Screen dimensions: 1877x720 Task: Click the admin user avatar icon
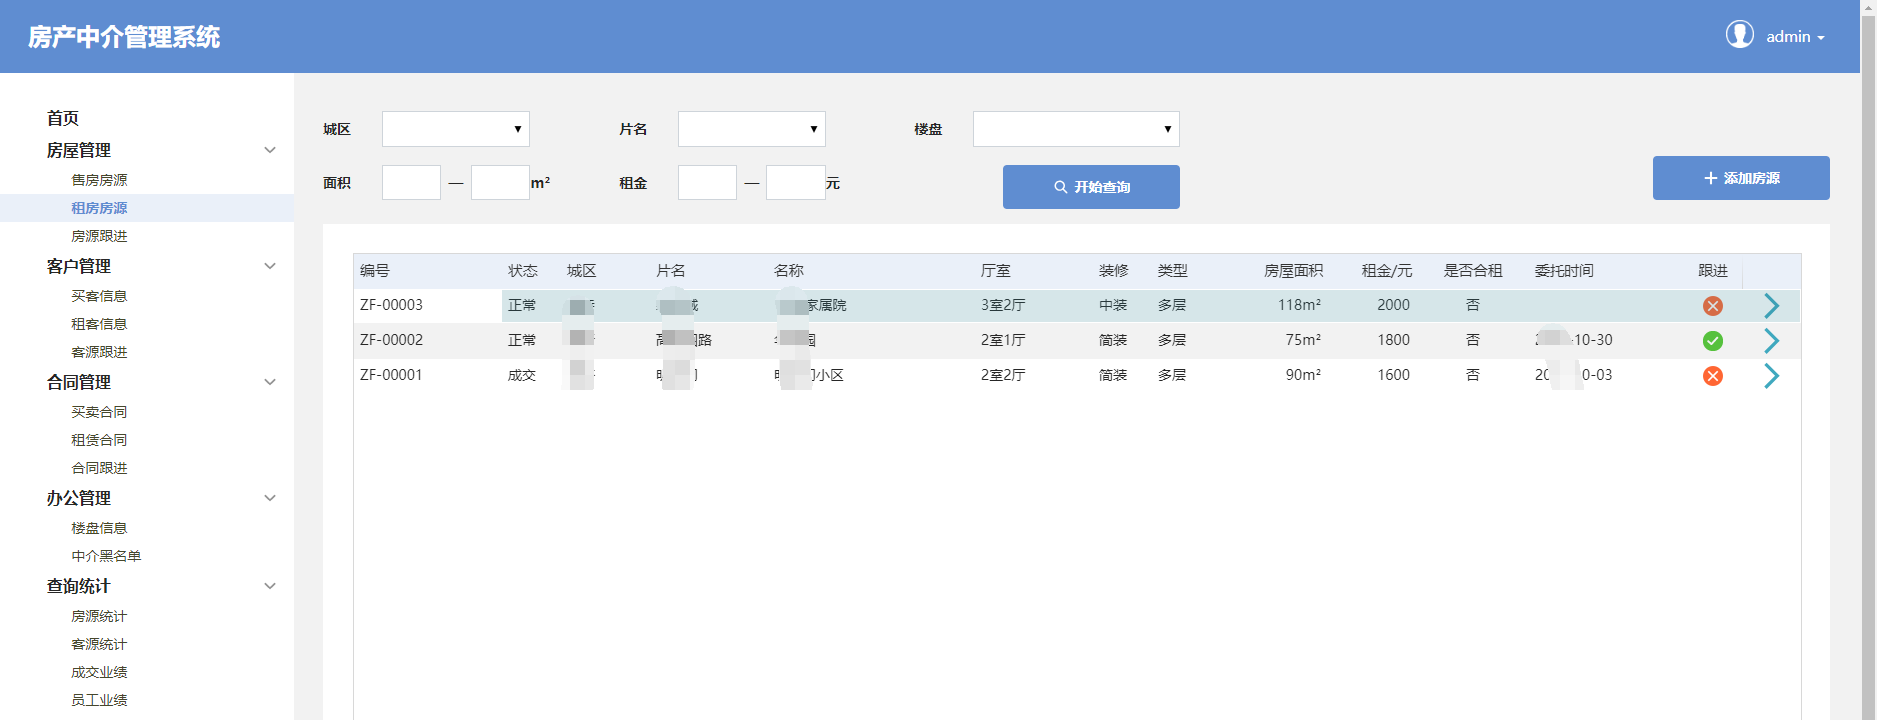[x=1739, y=35]
